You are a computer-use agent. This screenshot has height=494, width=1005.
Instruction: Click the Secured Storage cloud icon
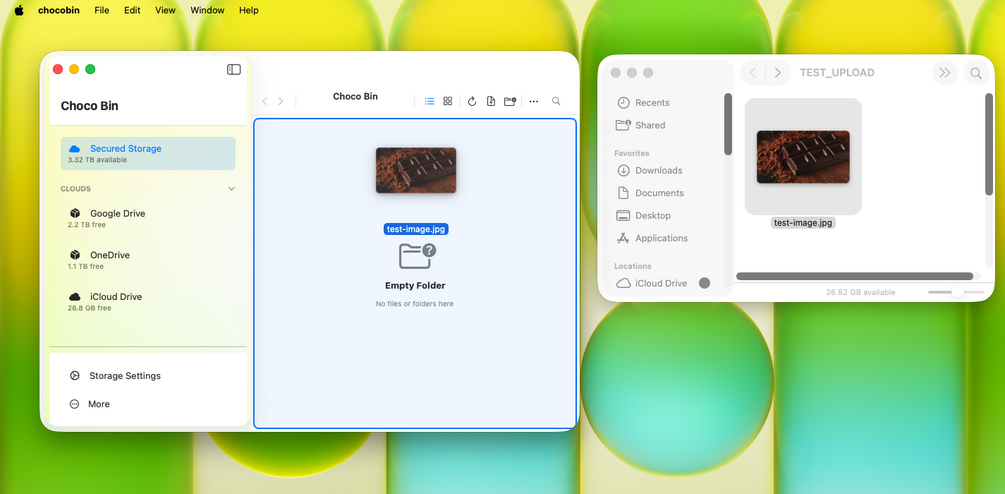(x=74, y=149)
